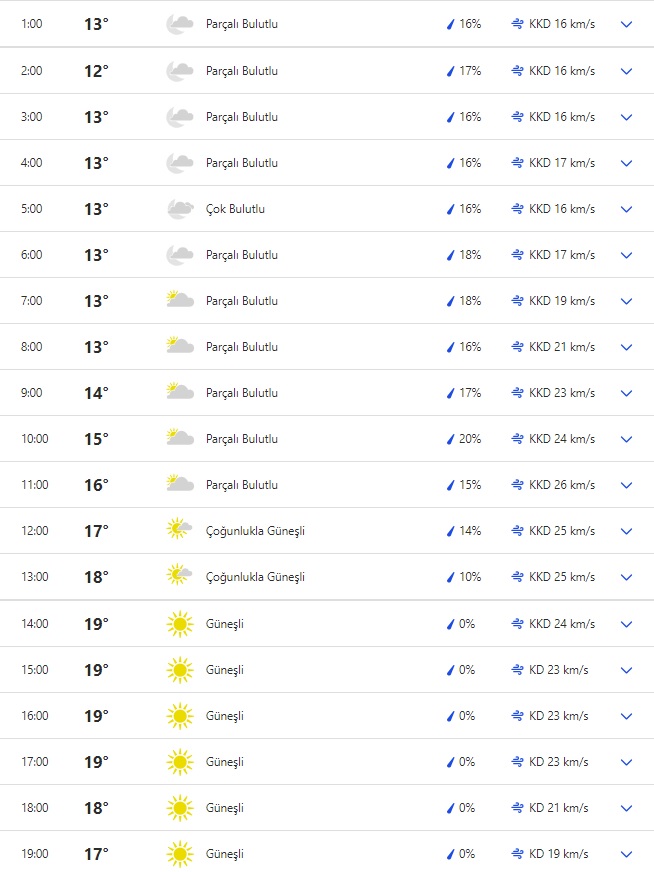Expand the 16:00 forecast chevron
This screenshot has height=872, width=654.
coord(627,716)
